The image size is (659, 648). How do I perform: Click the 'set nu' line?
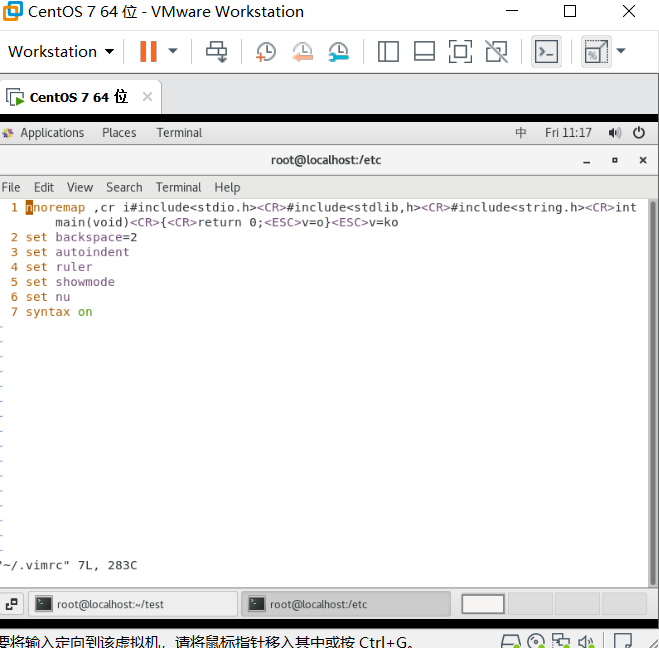(x=48, y=297)
